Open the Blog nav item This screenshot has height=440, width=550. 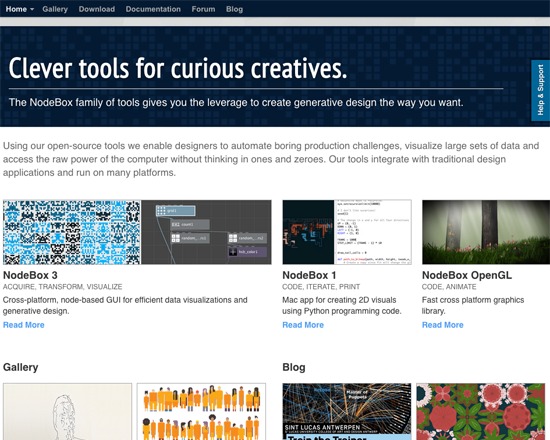pyautogui.click(x=234, y=9)
